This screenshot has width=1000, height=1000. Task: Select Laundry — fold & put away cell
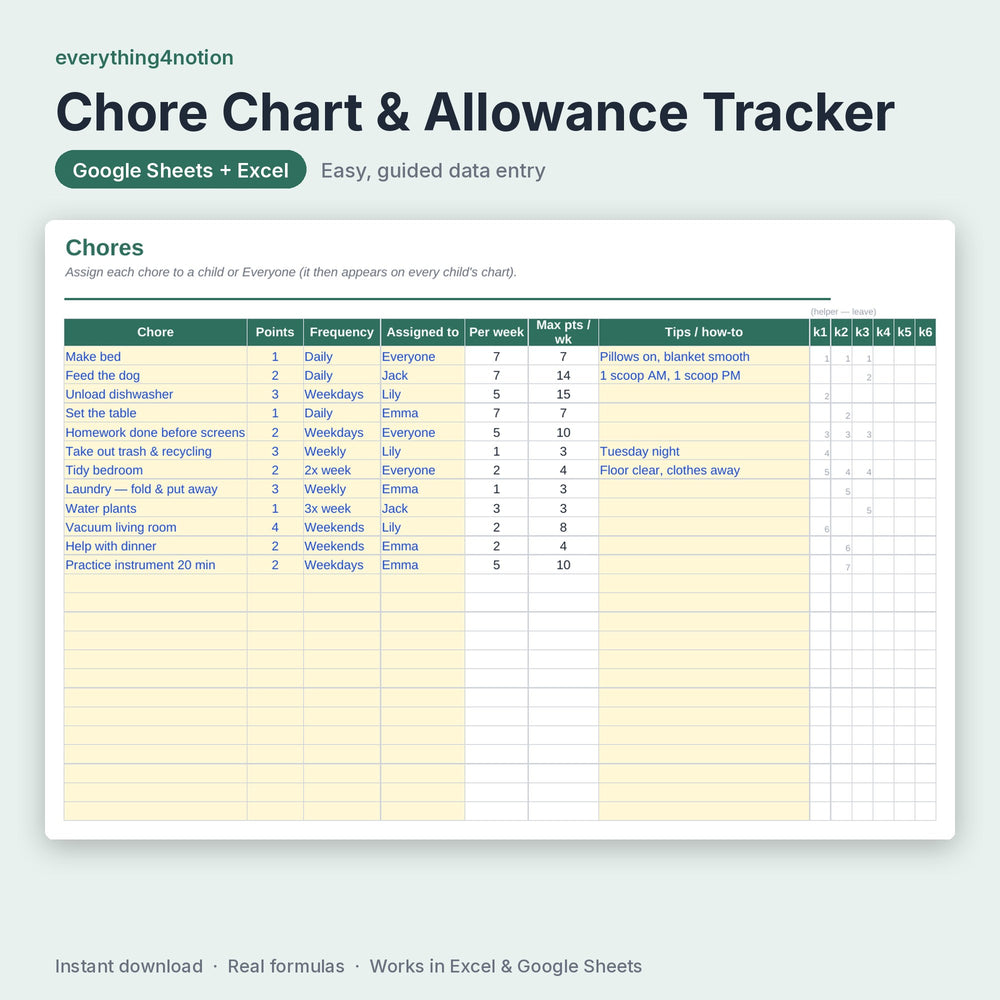[156, 489]
